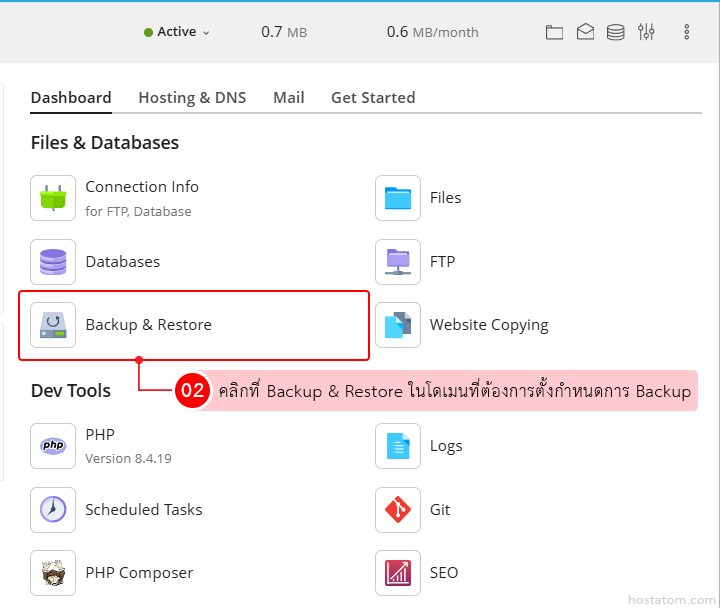Click the Scheduled Tasks clock icon
Image resolution: width=720 pixels, height=608 pixels.
53,510
